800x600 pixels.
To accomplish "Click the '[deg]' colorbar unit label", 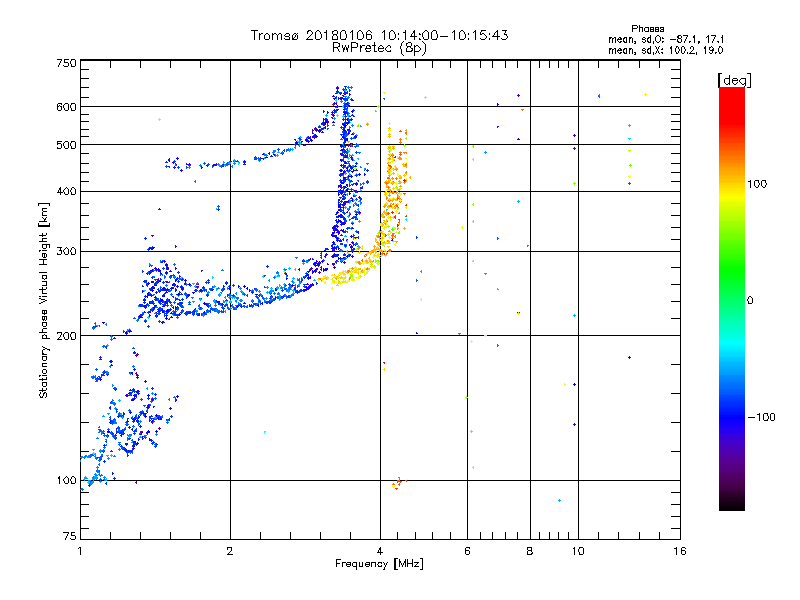I will [734, 80].
